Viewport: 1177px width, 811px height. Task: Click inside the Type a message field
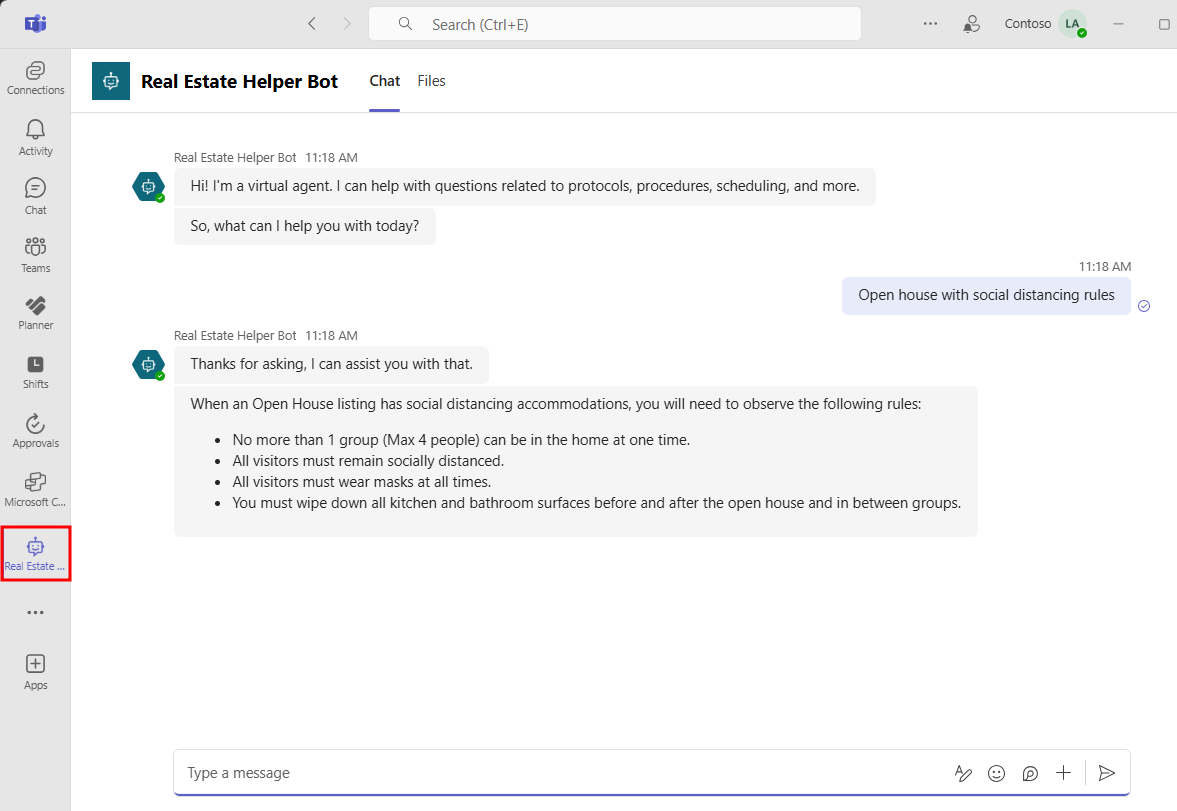tap(500, 773)
